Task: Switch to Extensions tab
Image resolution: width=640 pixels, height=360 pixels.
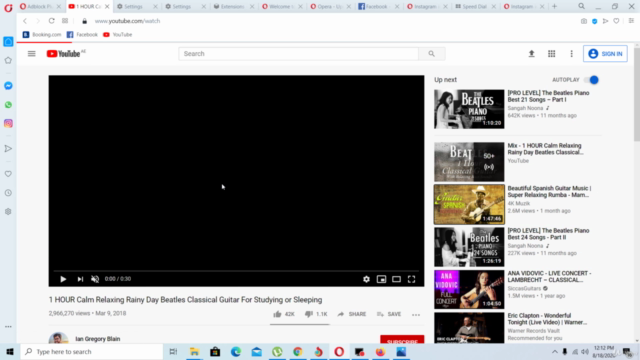Action: pos(233,7)
